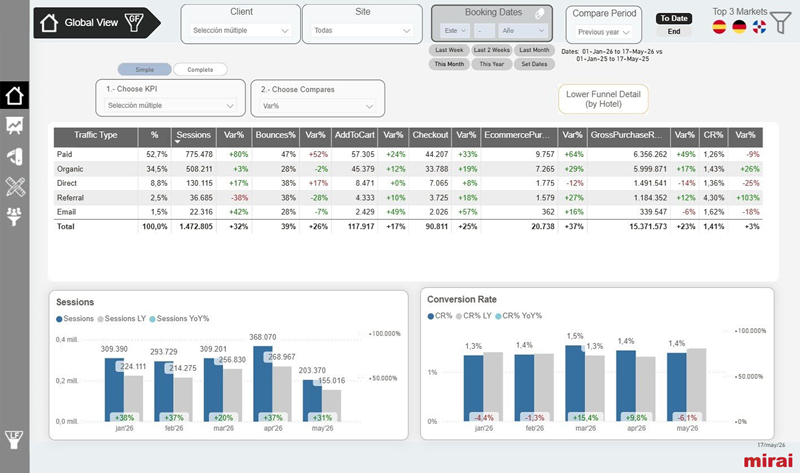
Task: Open the megaphone campaigns page in the sidebar
Action: click(14, 157)
